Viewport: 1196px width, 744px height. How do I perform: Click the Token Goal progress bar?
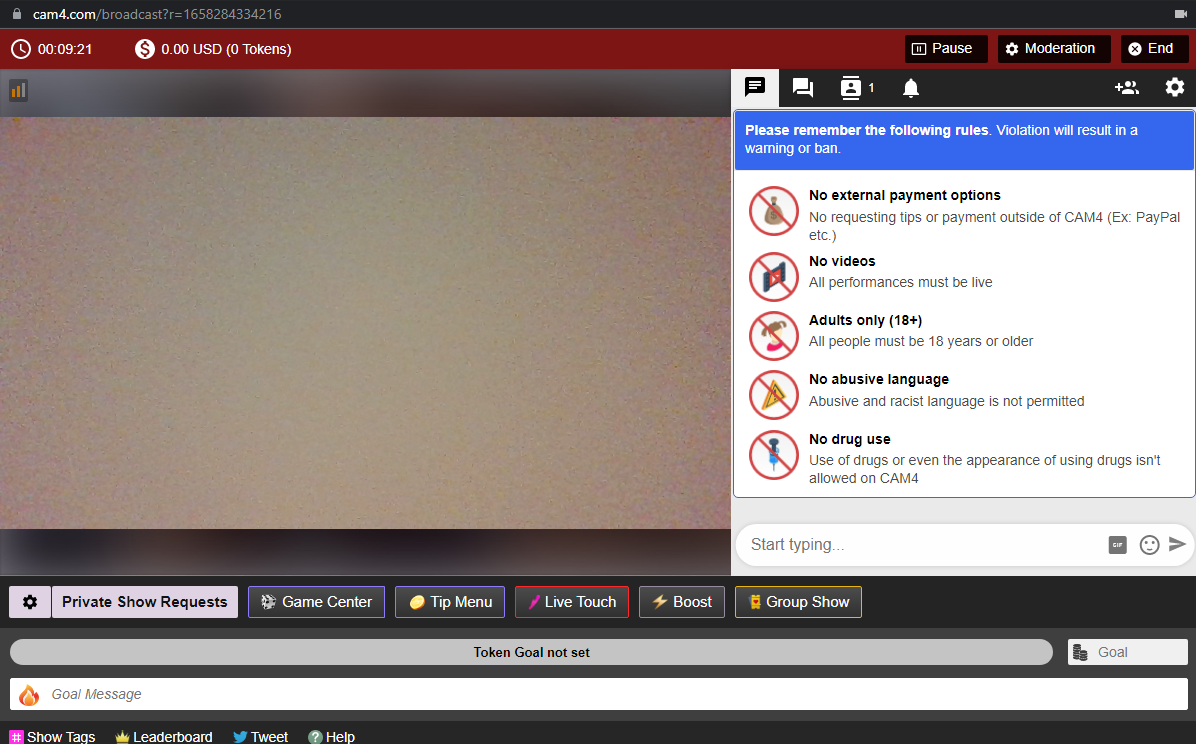531,652
